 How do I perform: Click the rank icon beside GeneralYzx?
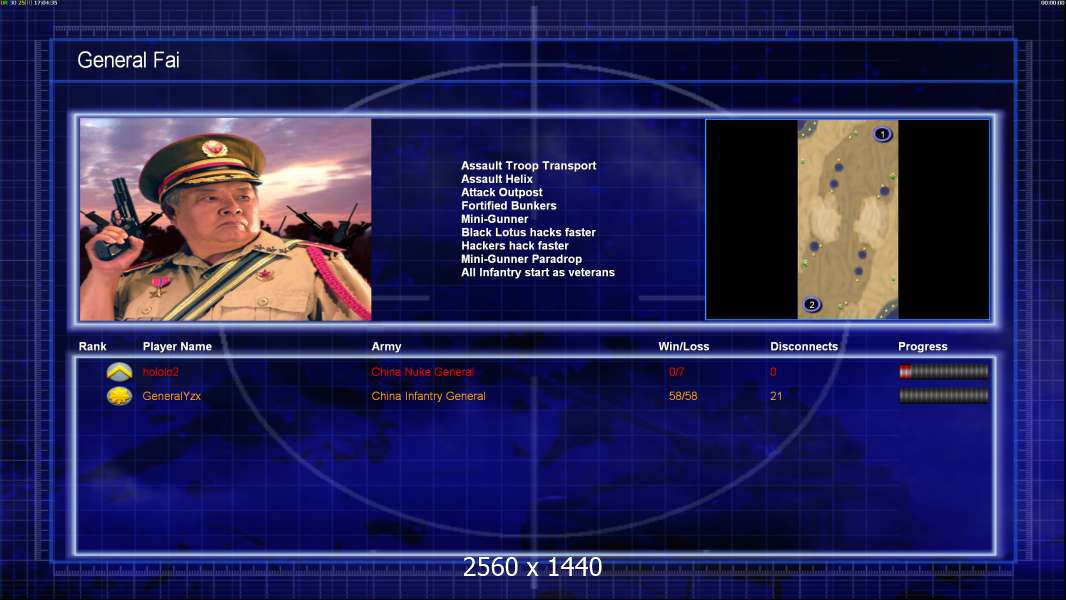click(119, 395)
